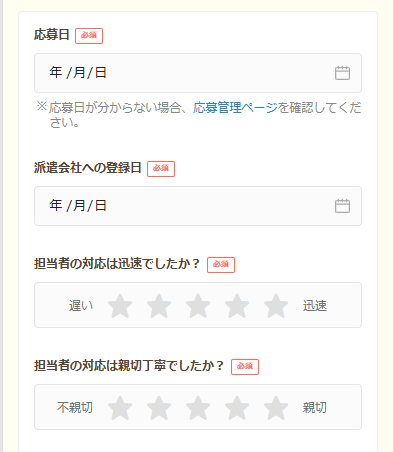
Task: Rate kindness three stars
Action: (198, 408)
